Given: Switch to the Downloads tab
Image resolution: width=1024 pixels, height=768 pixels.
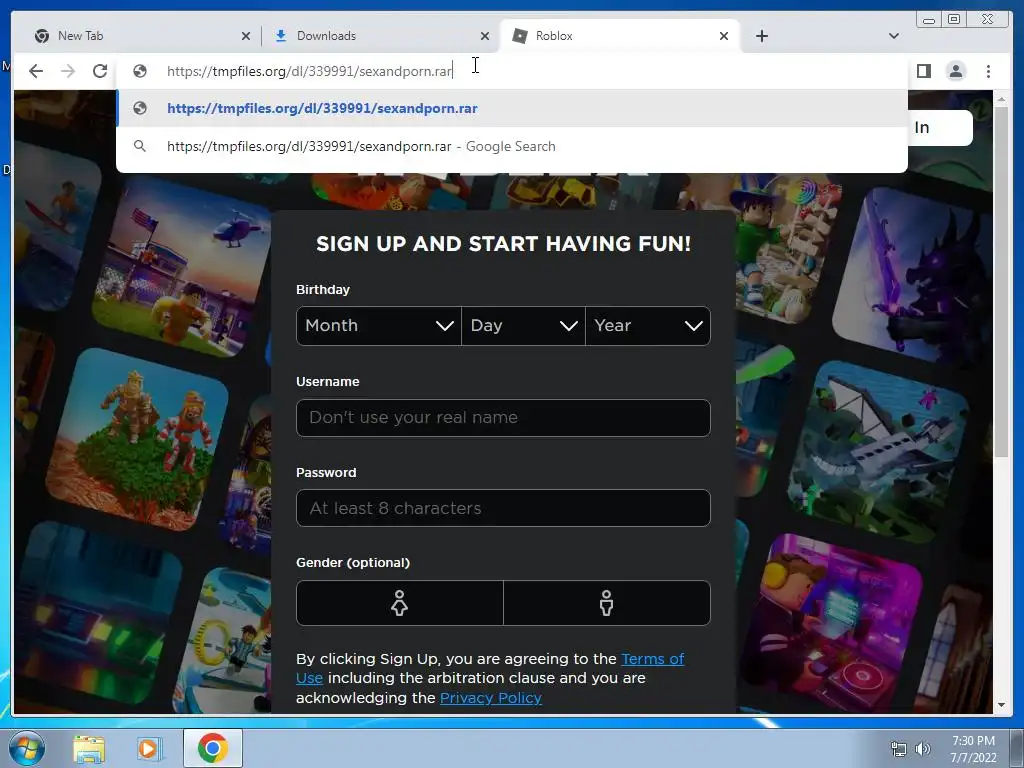Looking at the screenshot, I should (x=379, y=36).
